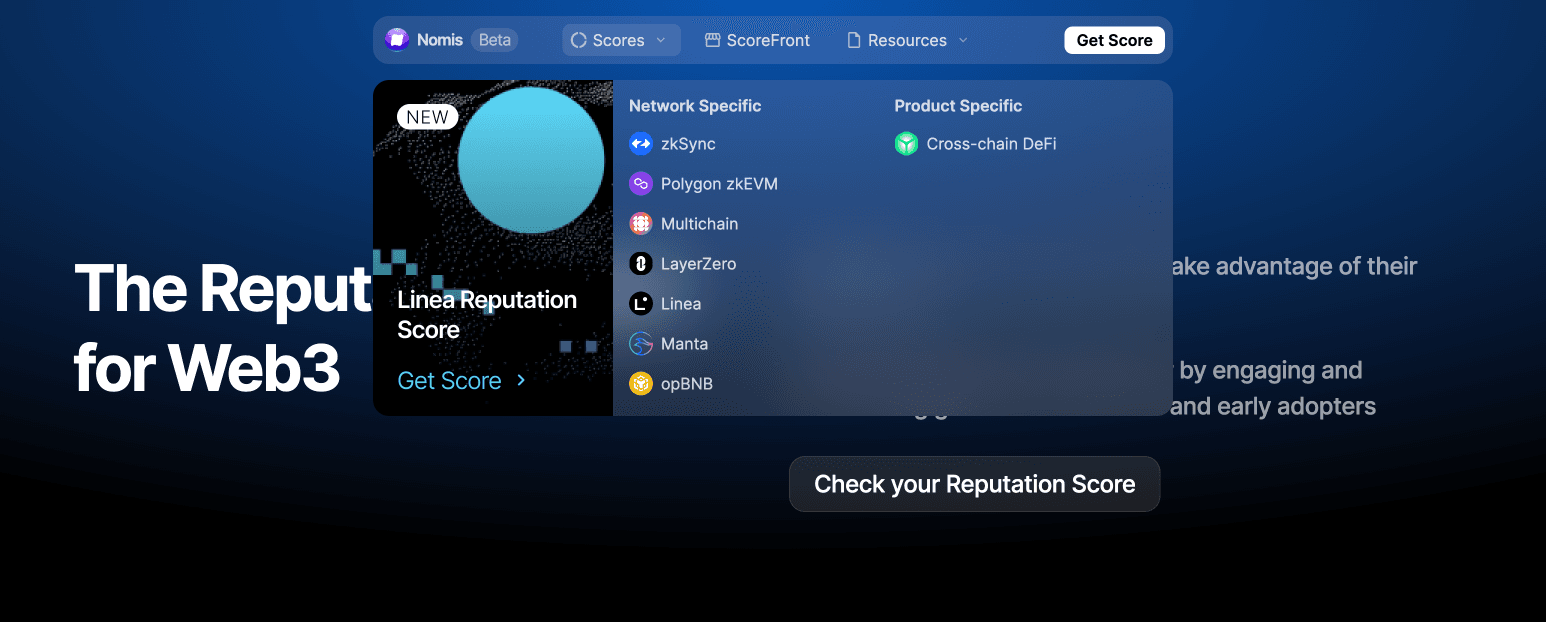Click the cyan circle in Linea promo
This screenshot has height=622, width=1546.
click(x=531, y=160)
